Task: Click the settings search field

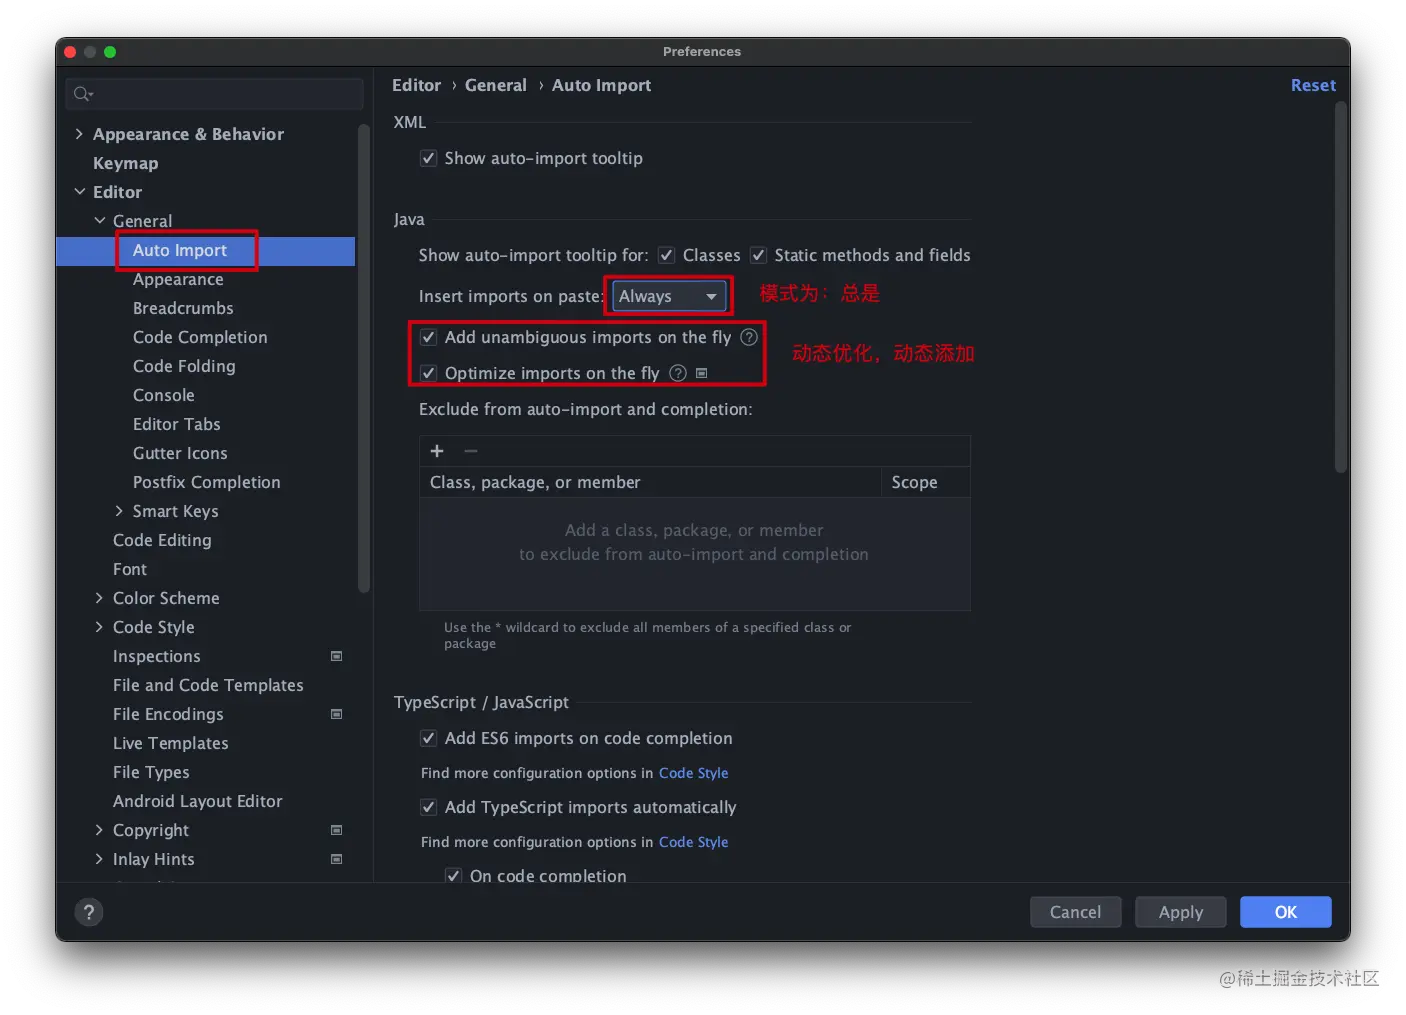Action: pos(215,94)
